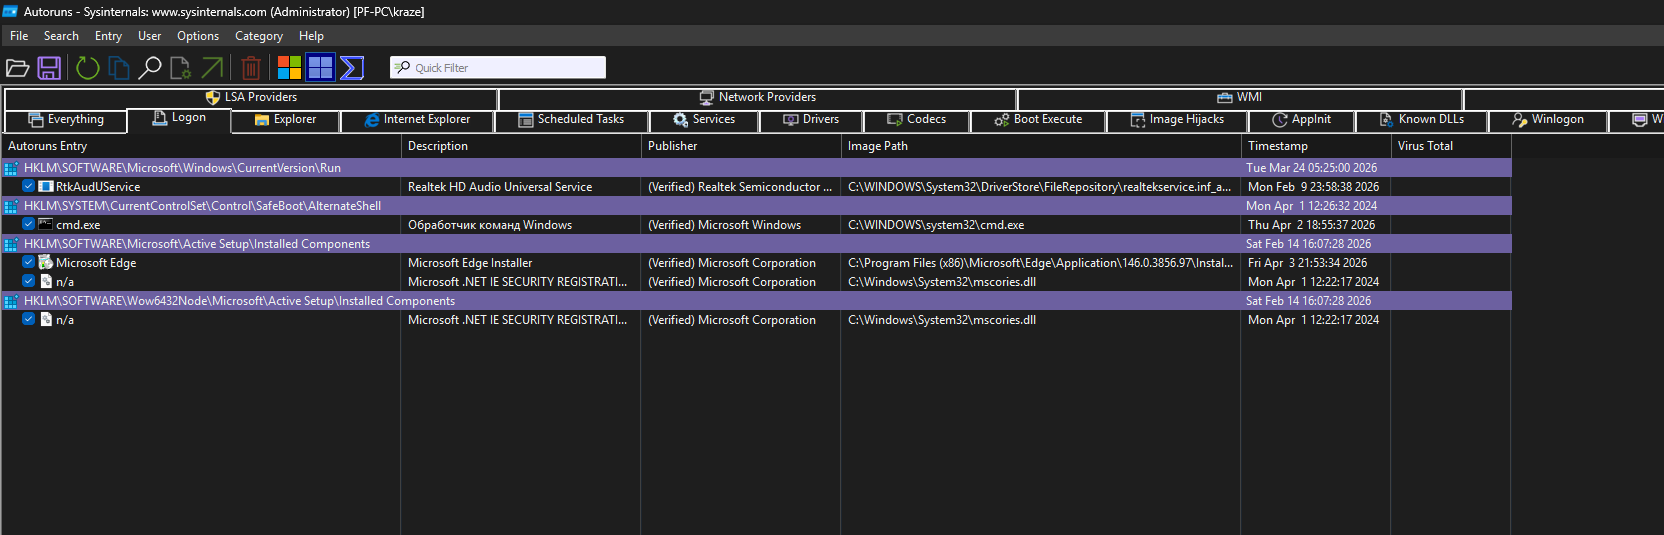Open Find with the magnifier toolbar icon
The width and height of the screenshot is (1664, 535).
coord(150,68)
